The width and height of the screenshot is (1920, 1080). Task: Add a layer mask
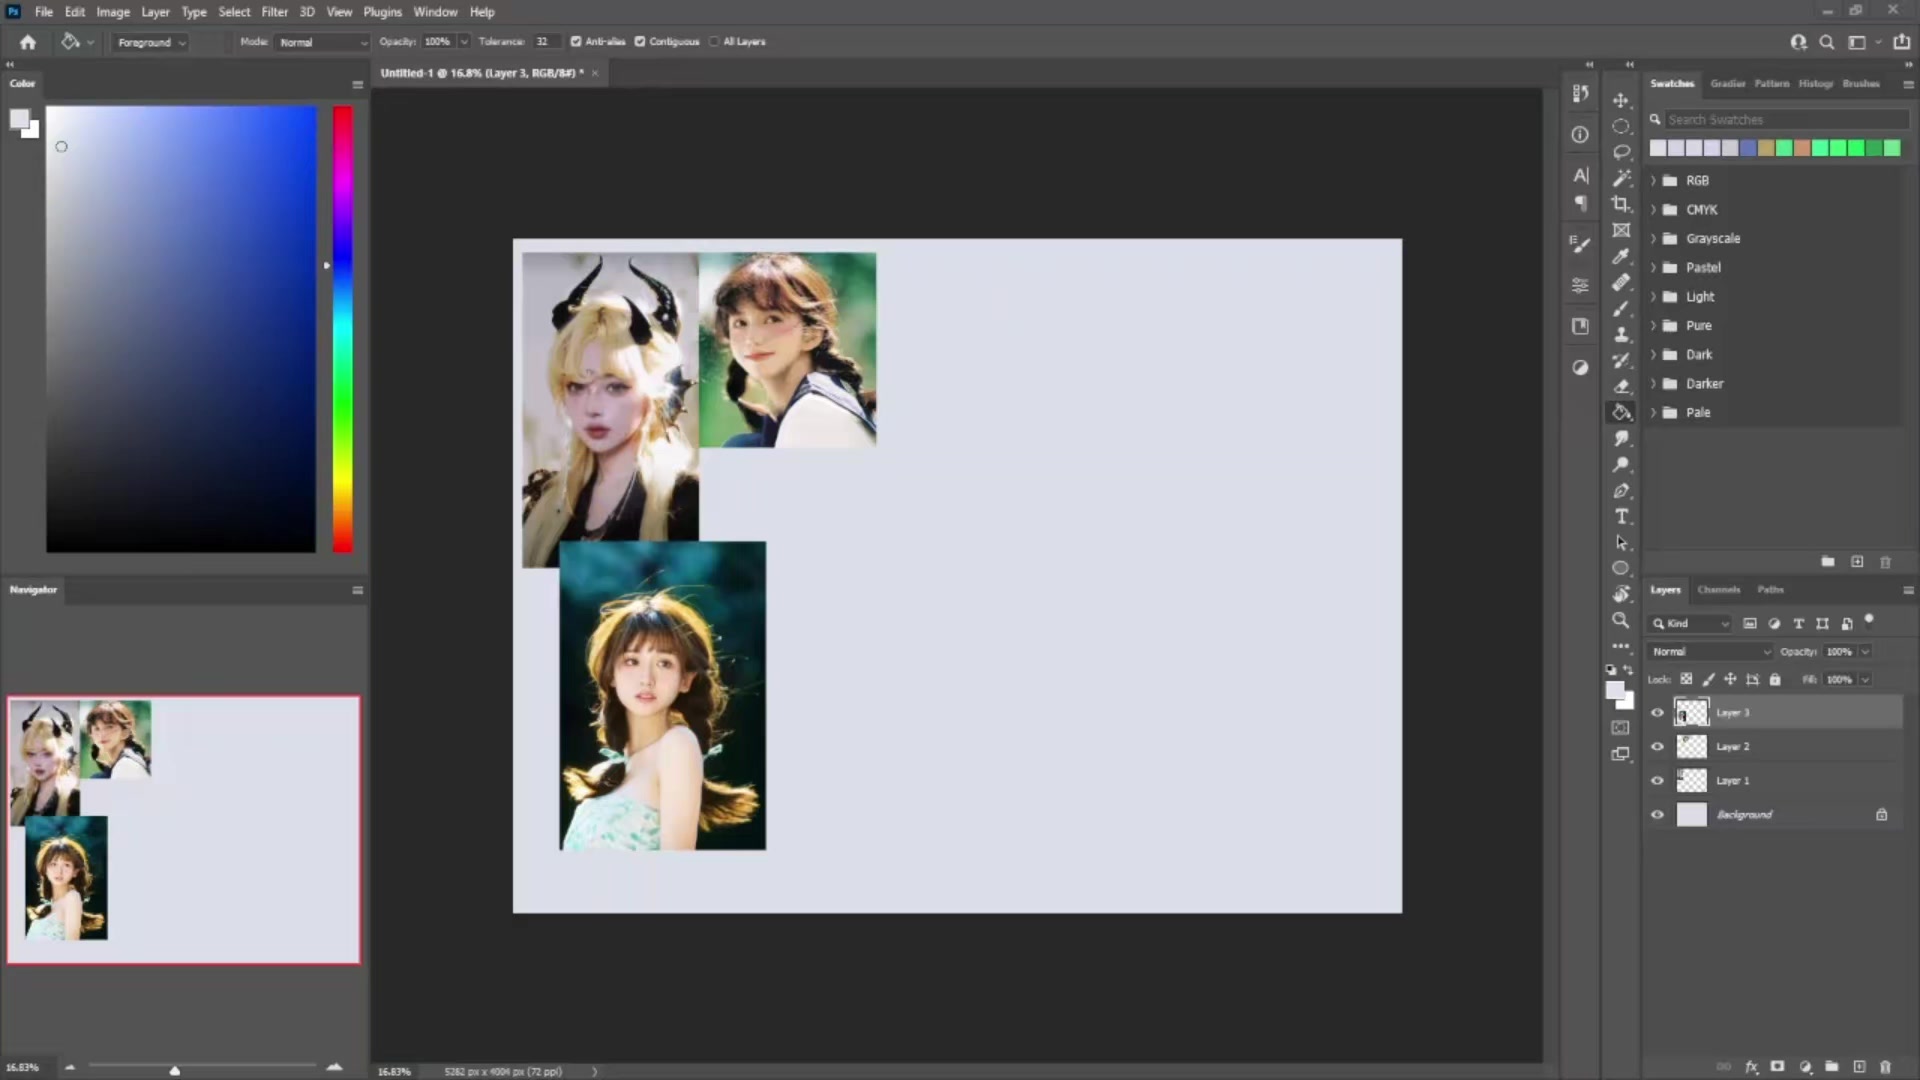tap(1777, 1067)
